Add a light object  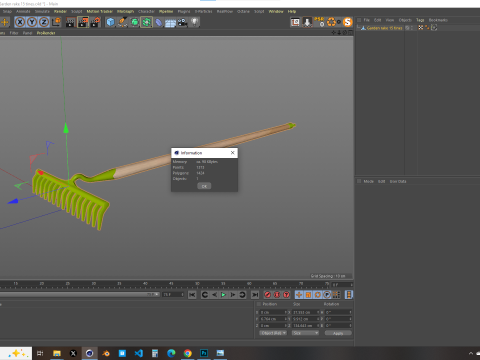(x=195, y=22)
